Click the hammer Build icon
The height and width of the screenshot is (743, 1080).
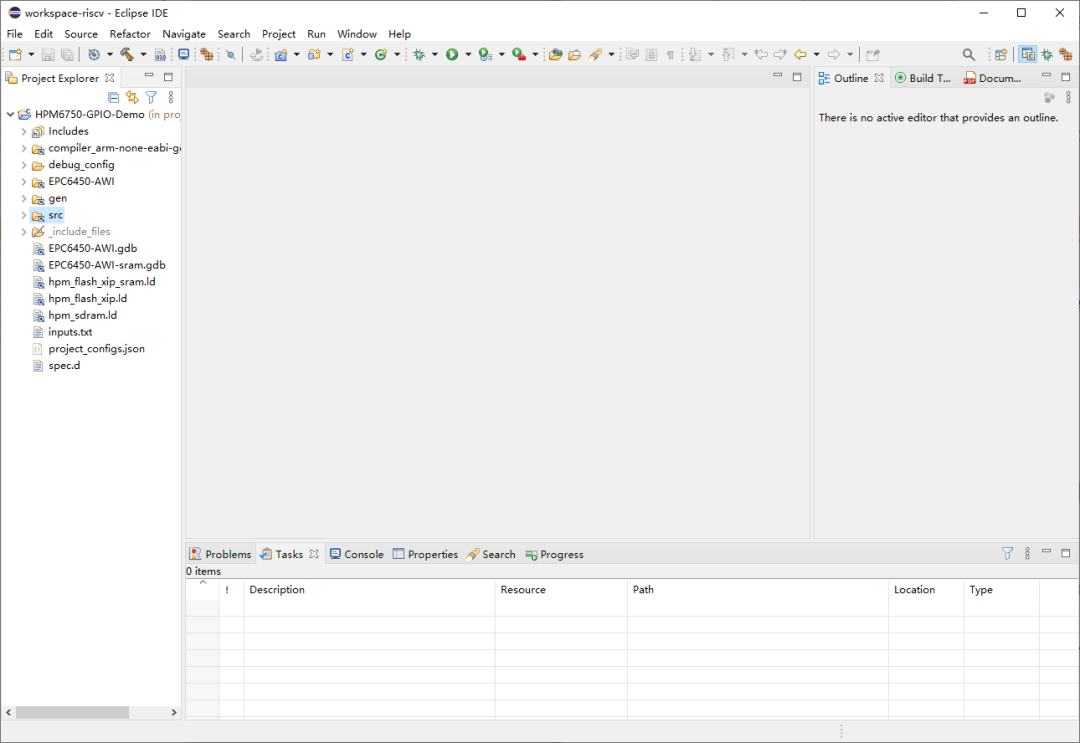pos(127,54)
